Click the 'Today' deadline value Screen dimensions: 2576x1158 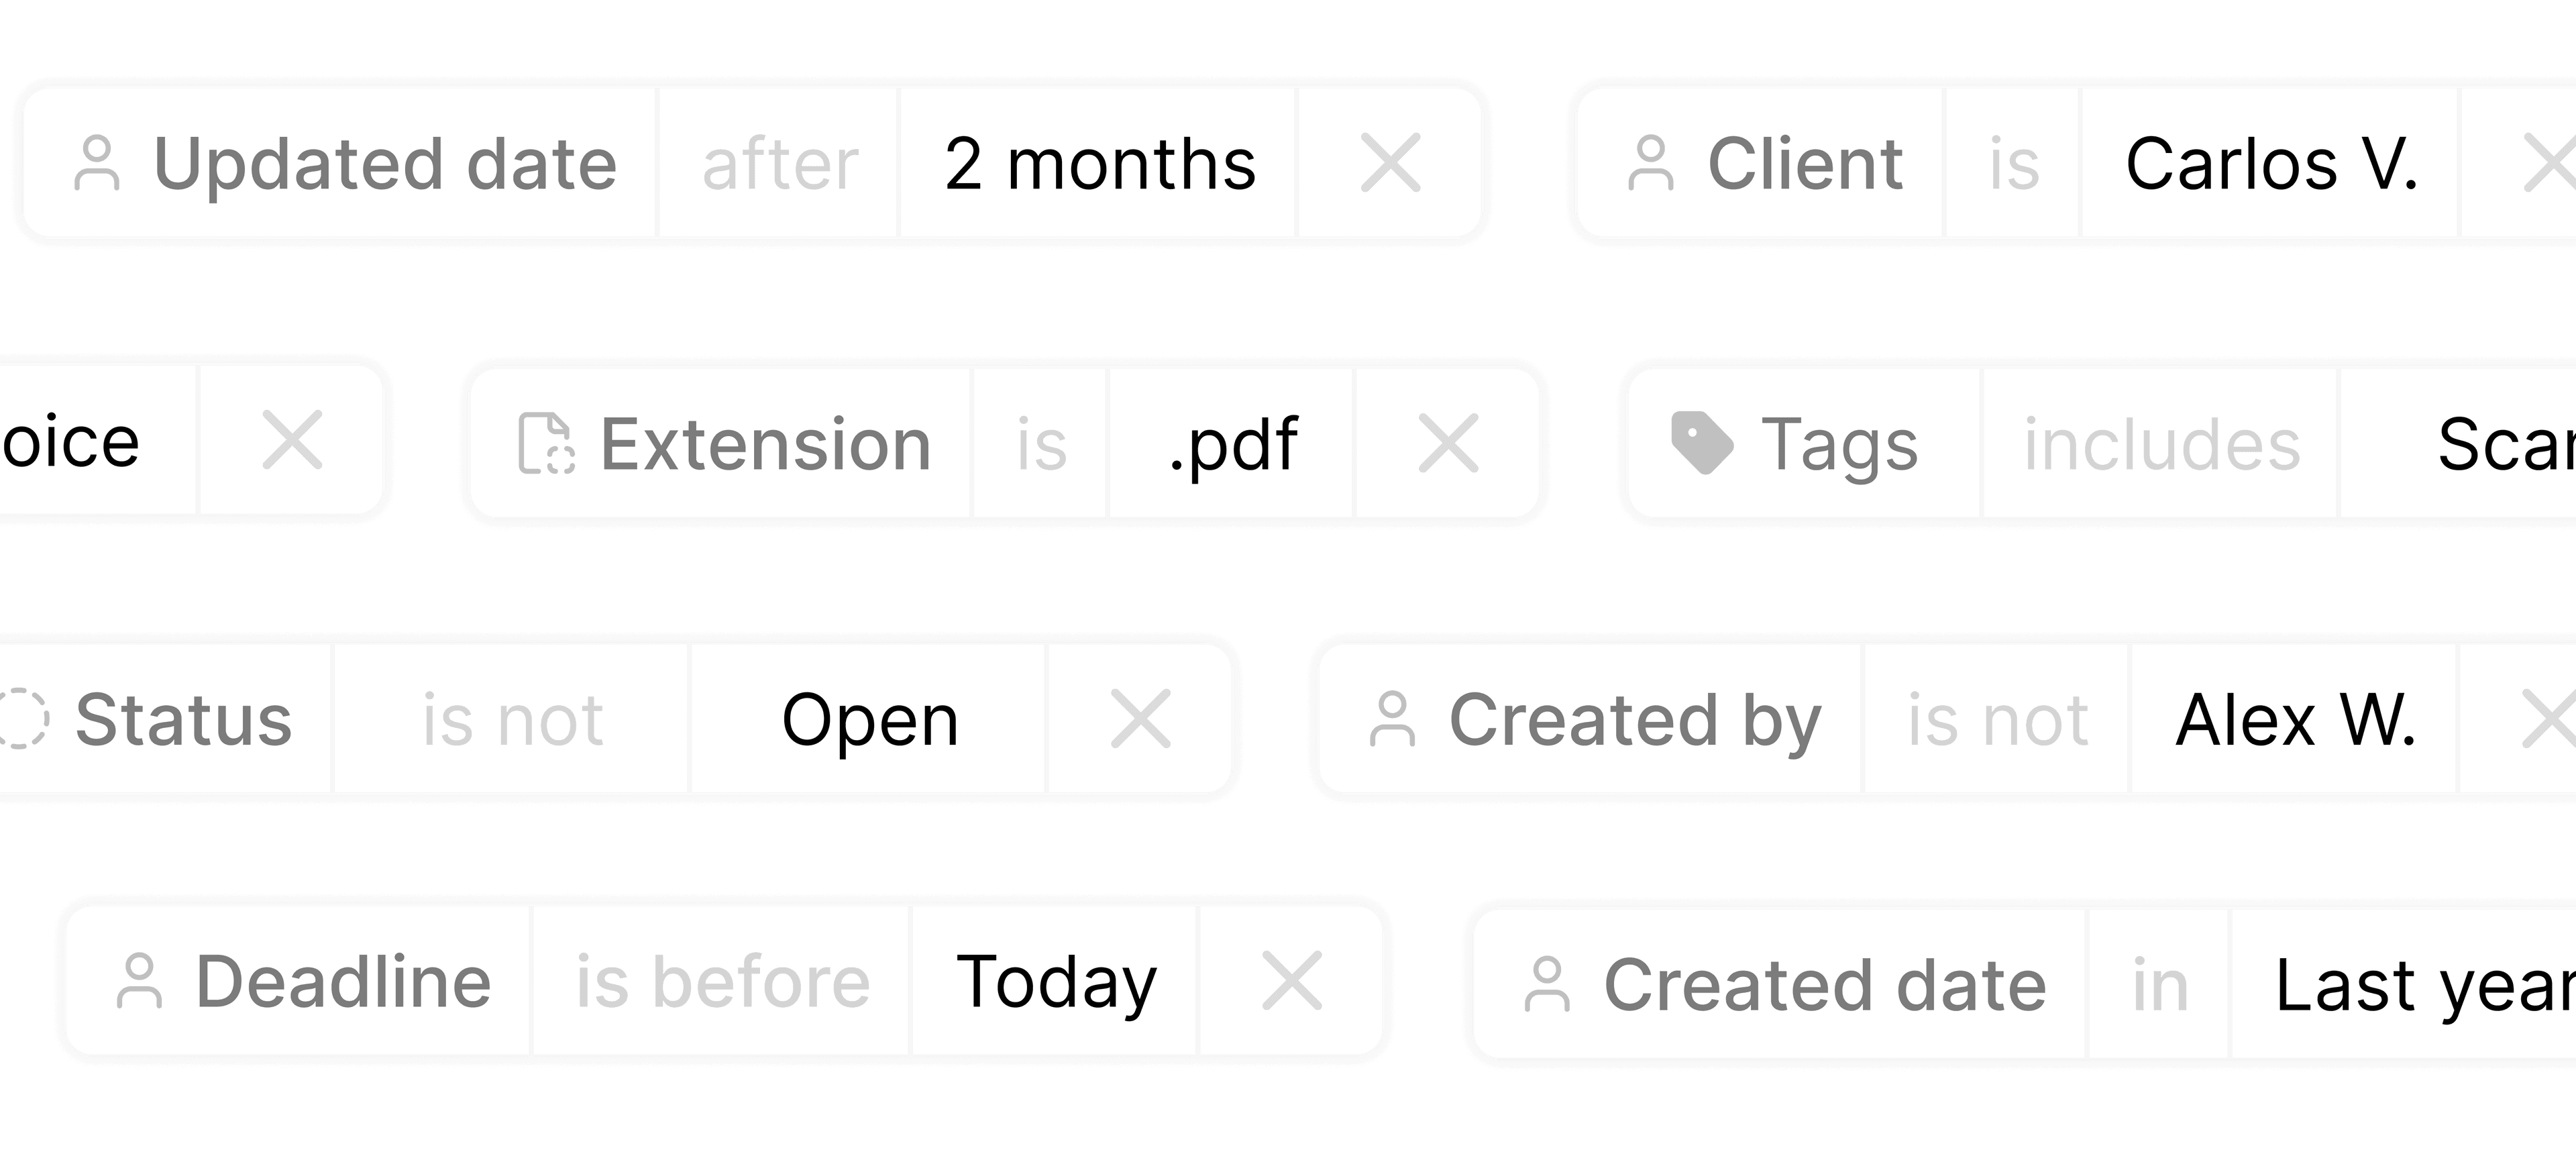1056,982
